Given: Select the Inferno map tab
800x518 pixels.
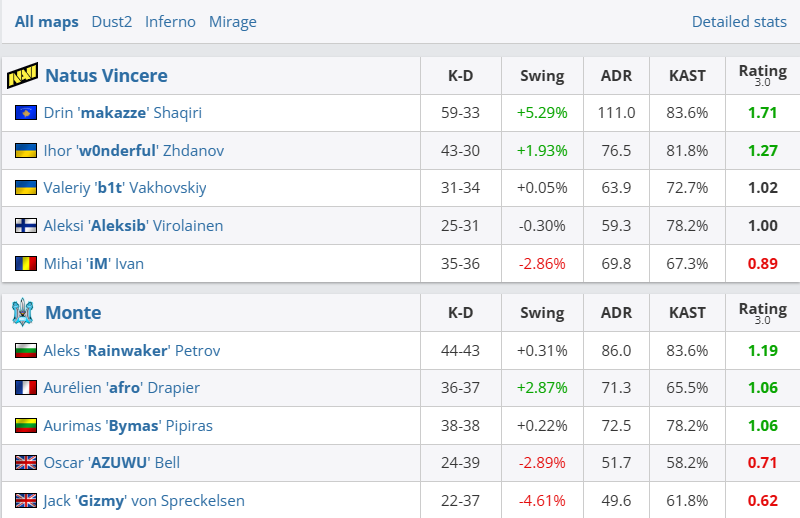Looking at the screenshot, I should click(170, 21).
